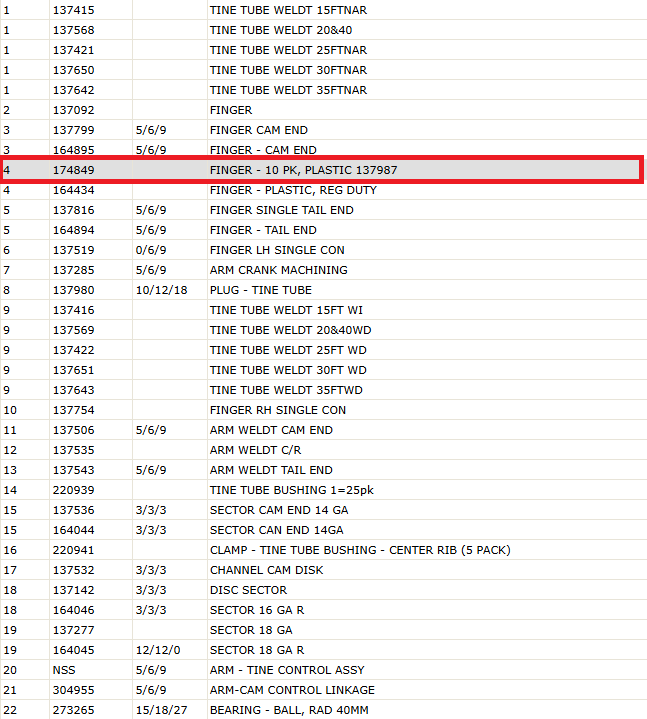Select the CHANNEL CAM DISK row
Viewport: 647px width, 719px height.
pos(323,570)
